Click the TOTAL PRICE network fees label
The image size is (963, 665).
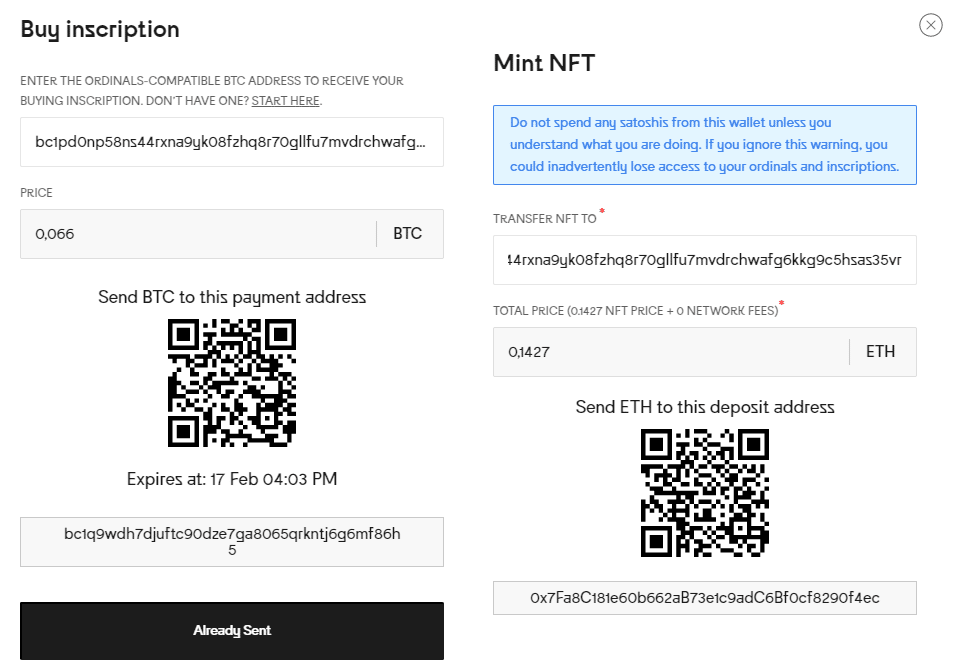coord(636,311)
